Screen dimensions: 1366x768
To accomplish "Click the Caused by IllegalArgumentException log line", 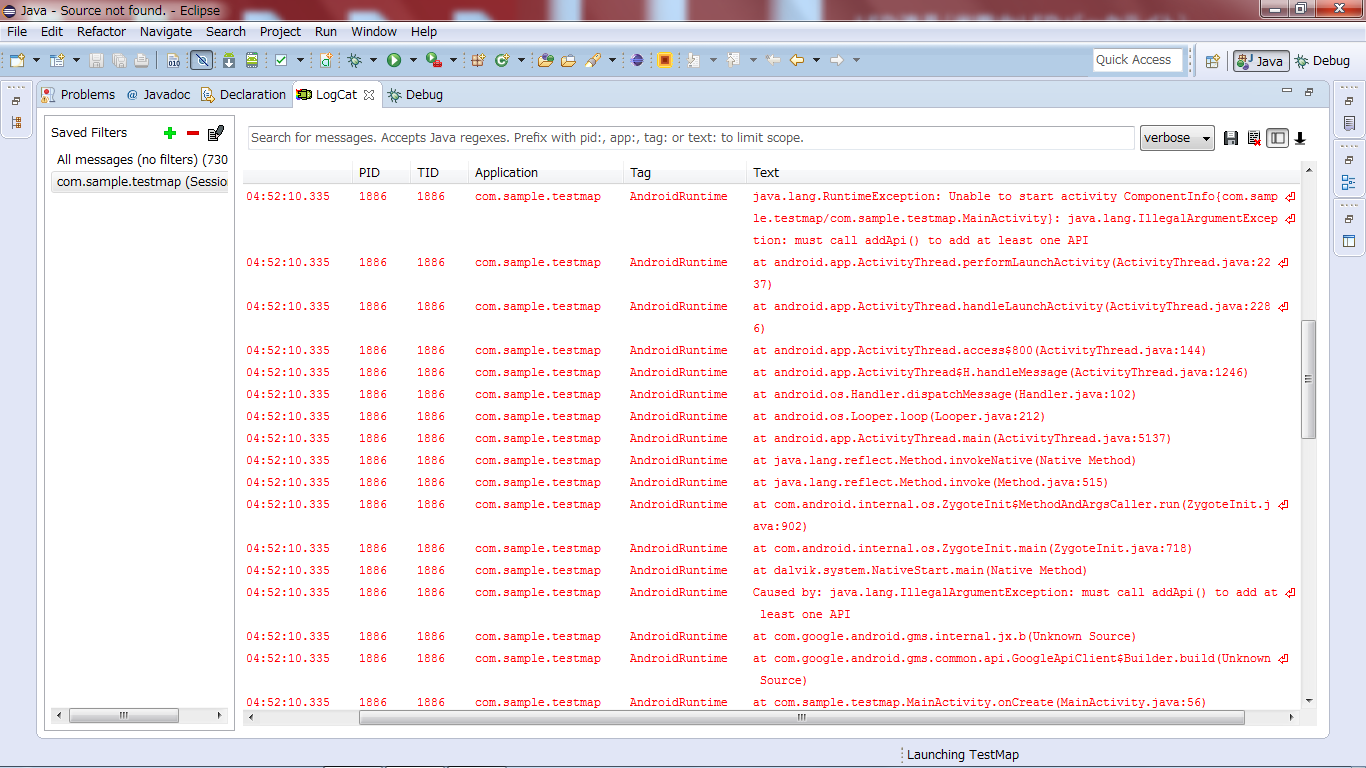I will (772, 603).
